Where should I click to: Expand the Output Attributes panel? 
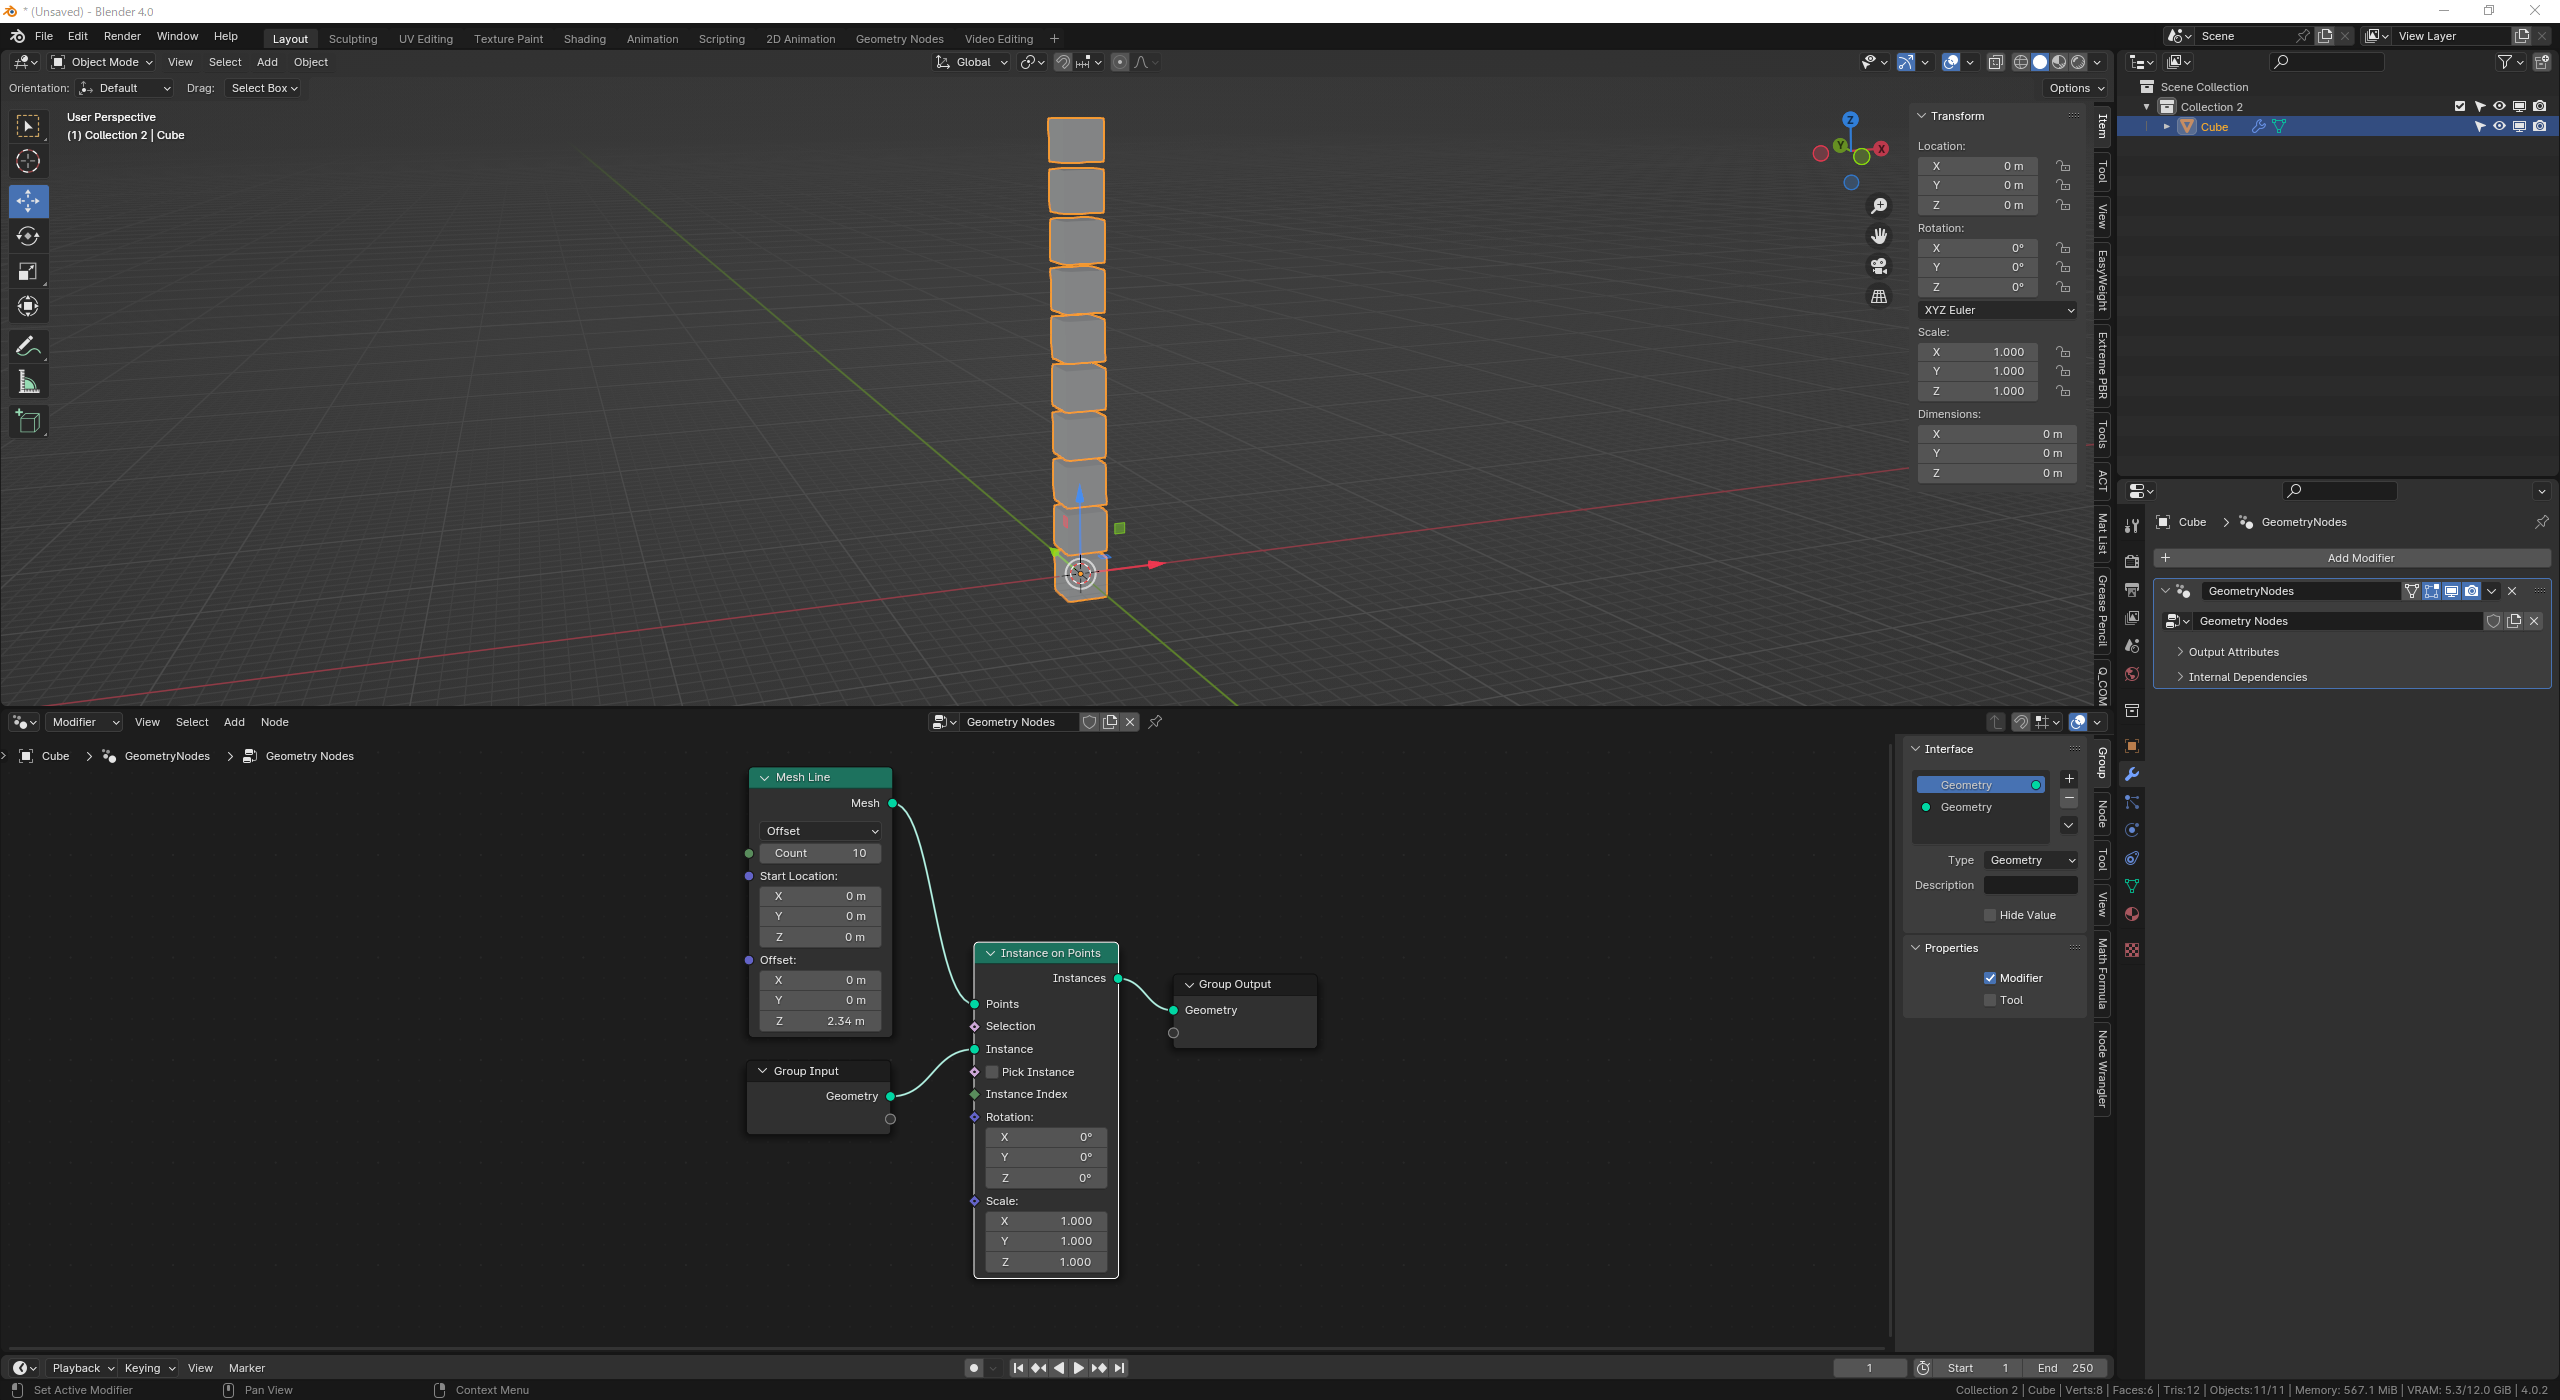(x=2233, y=652)
